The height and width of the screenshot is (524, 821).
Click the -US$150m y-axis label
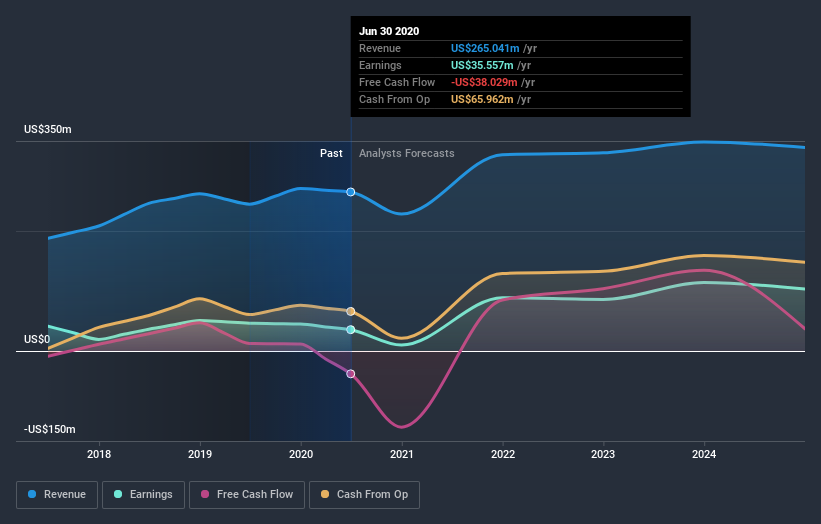[50, 429]
